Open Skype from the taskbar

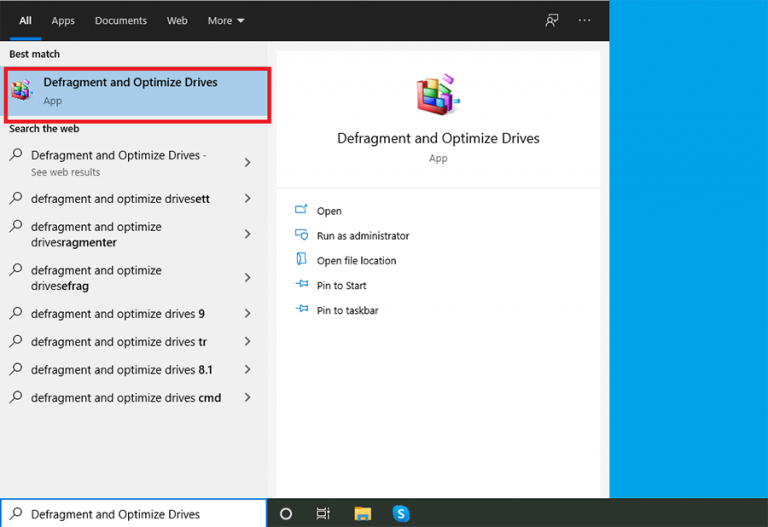click(x=401, y=513)
